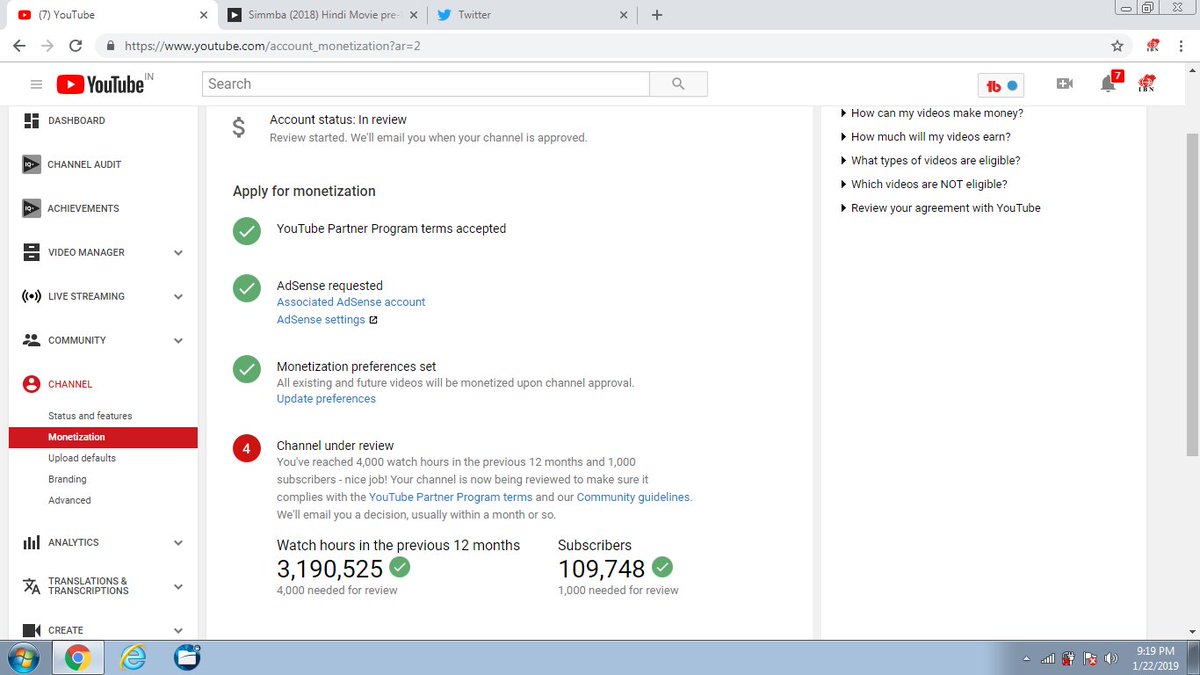The width and height of the screenshot is (1200, 675).
Task: Select the Monetization menu item
Action: (103, 437)
